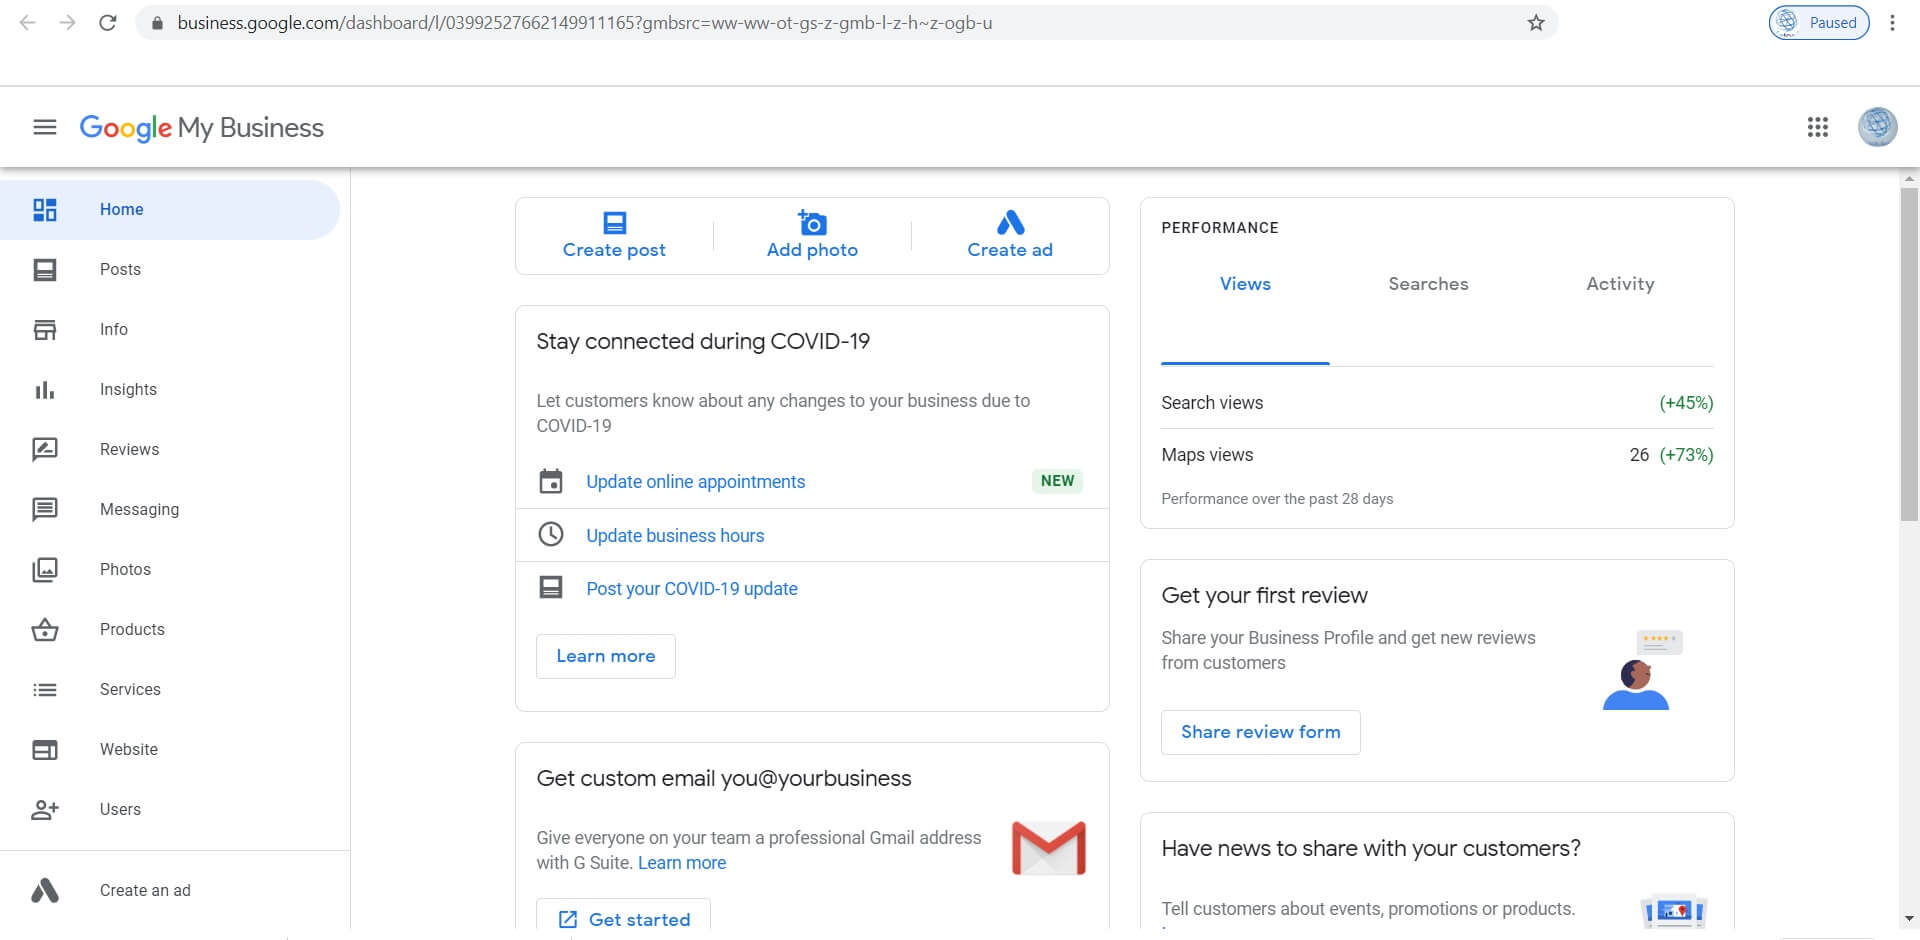Click the Reviews icon in sidebar
Image resolution: width=1920 pixels, height=940 pixels.
[x=45, y=450]
